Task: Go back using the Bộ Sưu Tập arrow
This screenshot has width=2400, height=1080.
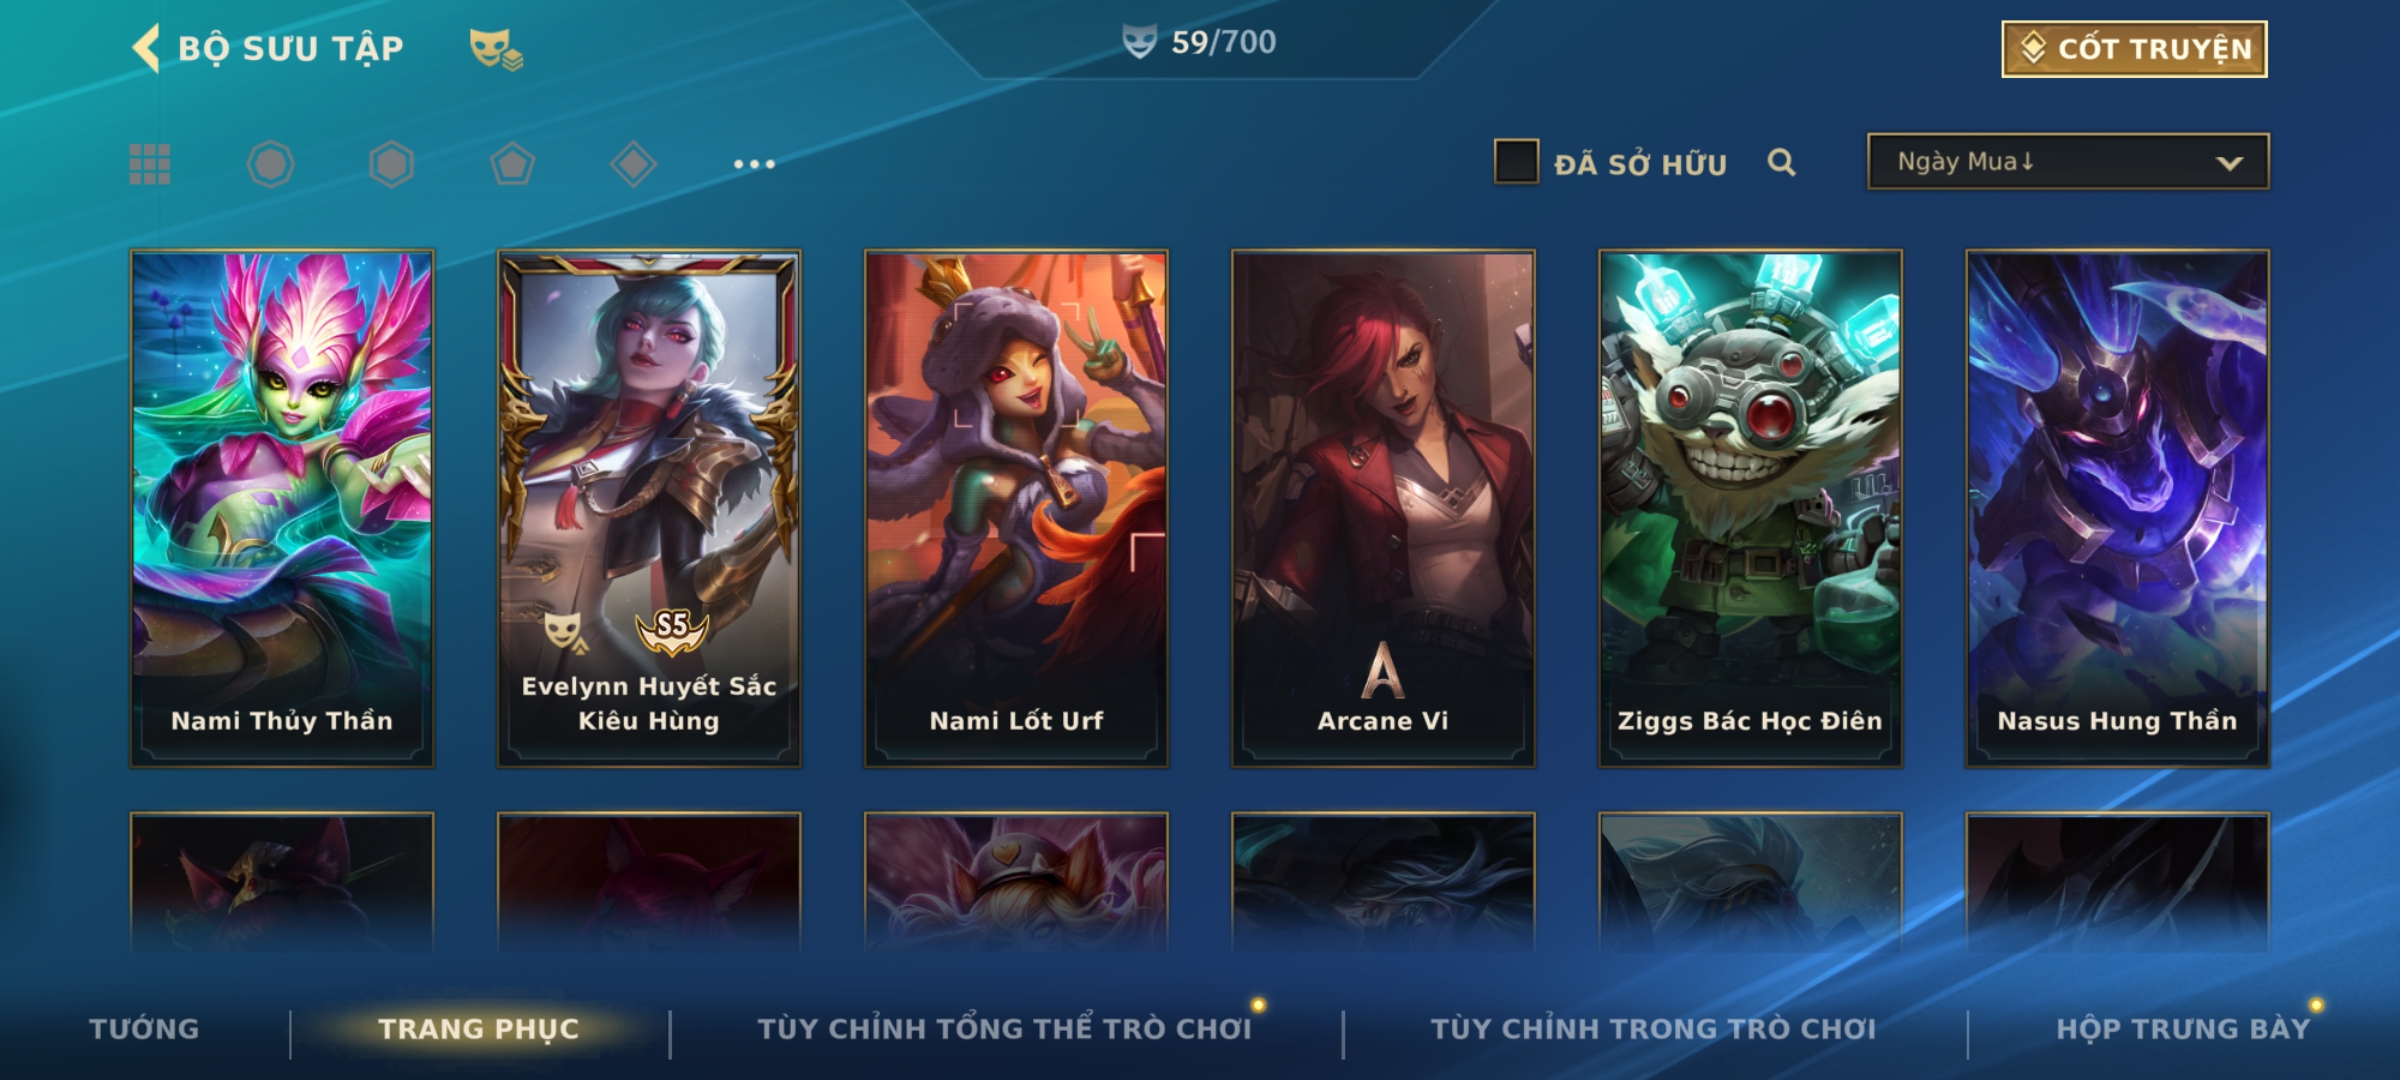Action: pyautogui.click(x=146, y=48)
